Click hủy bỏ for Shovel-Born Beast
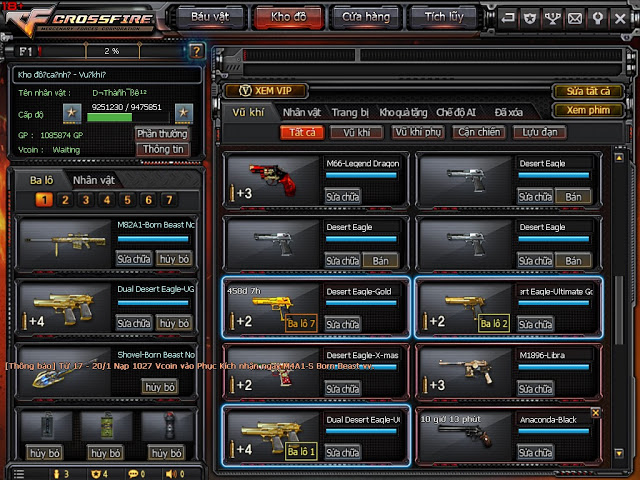The image size is (640, 480). coord(160,387)
